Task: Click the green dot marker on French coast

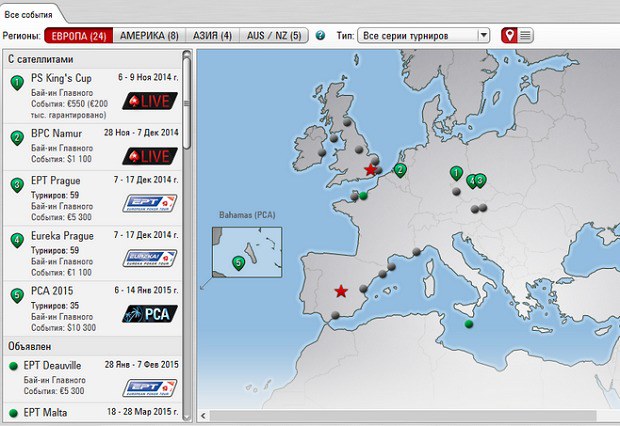Action: coord(363,196)
